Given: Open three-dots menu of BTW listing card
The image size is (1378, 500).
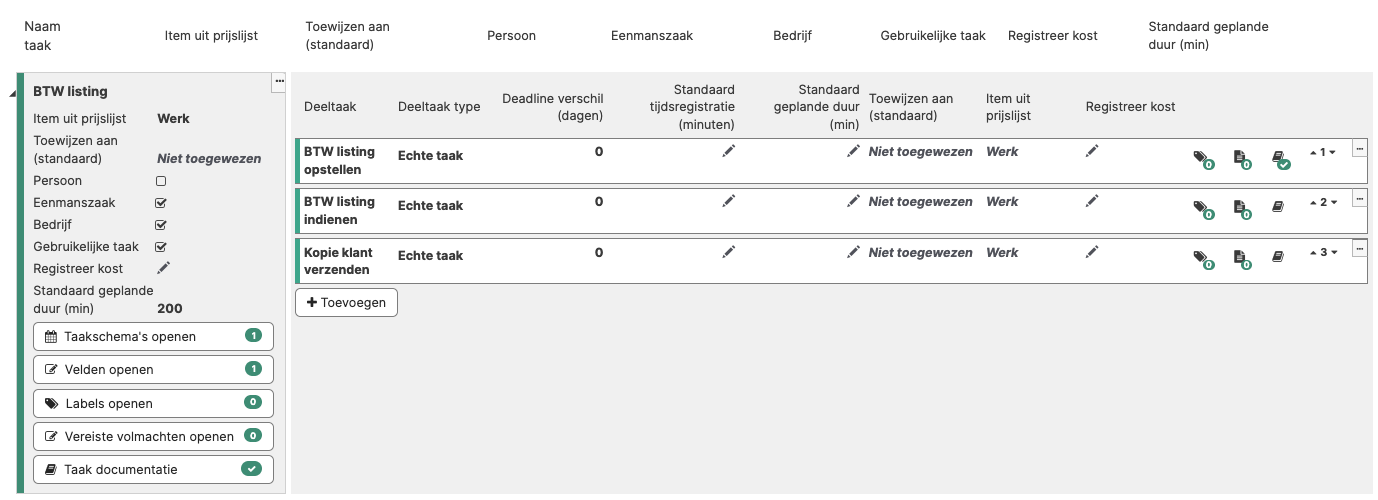Looking at the screenshot, I should [279, 81].
